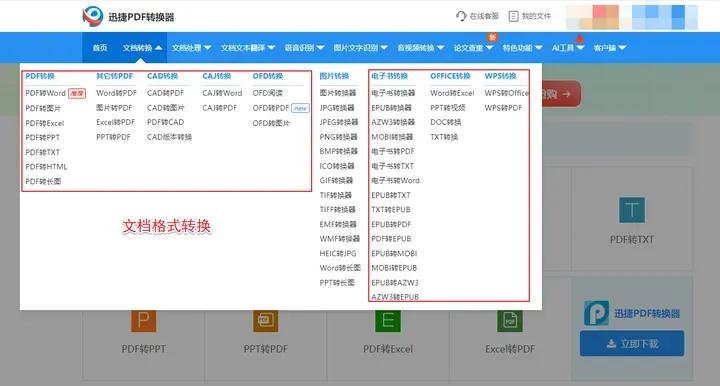Image resolution: width=720 pixels, height=386 pixels.
Task: Open PNG转换器 link
Action: 338,137
